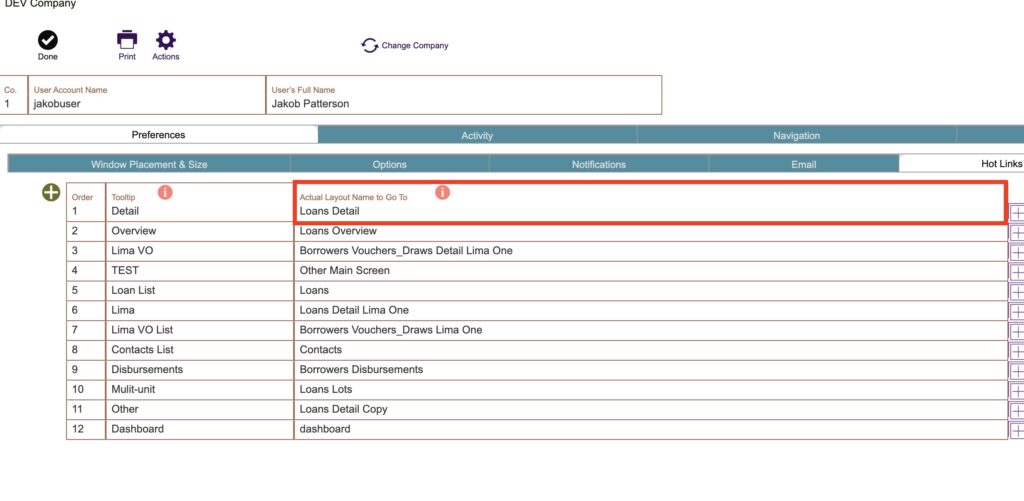The image size is (1024, 501).
Task: Click plus icon on Dashboard row
Action: [1017, 430]
